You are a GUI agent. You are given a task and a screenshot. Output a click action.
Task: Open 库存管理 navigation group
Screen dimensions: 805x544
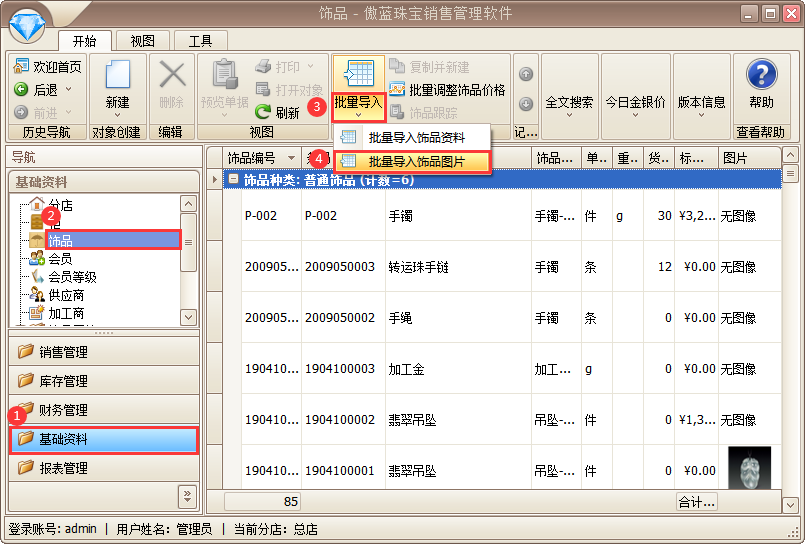[104, 380]
